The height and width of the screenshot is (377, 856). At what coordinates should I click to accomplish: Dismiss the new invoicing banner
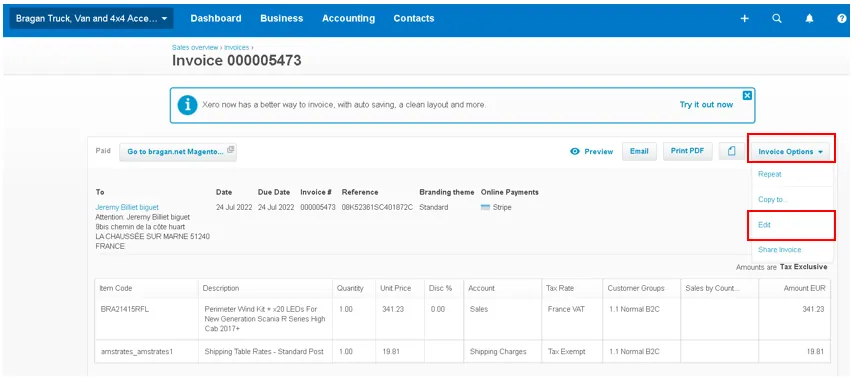coord(747,95)
